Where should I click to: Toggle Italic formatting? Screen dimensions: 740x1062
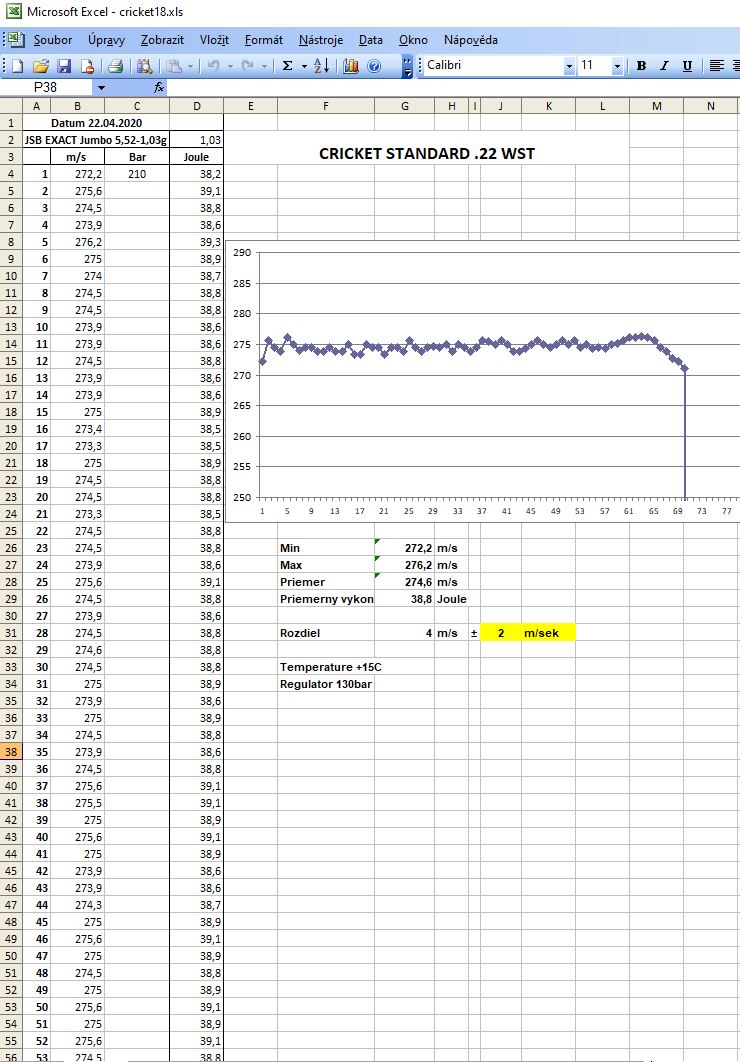(664, 66)
